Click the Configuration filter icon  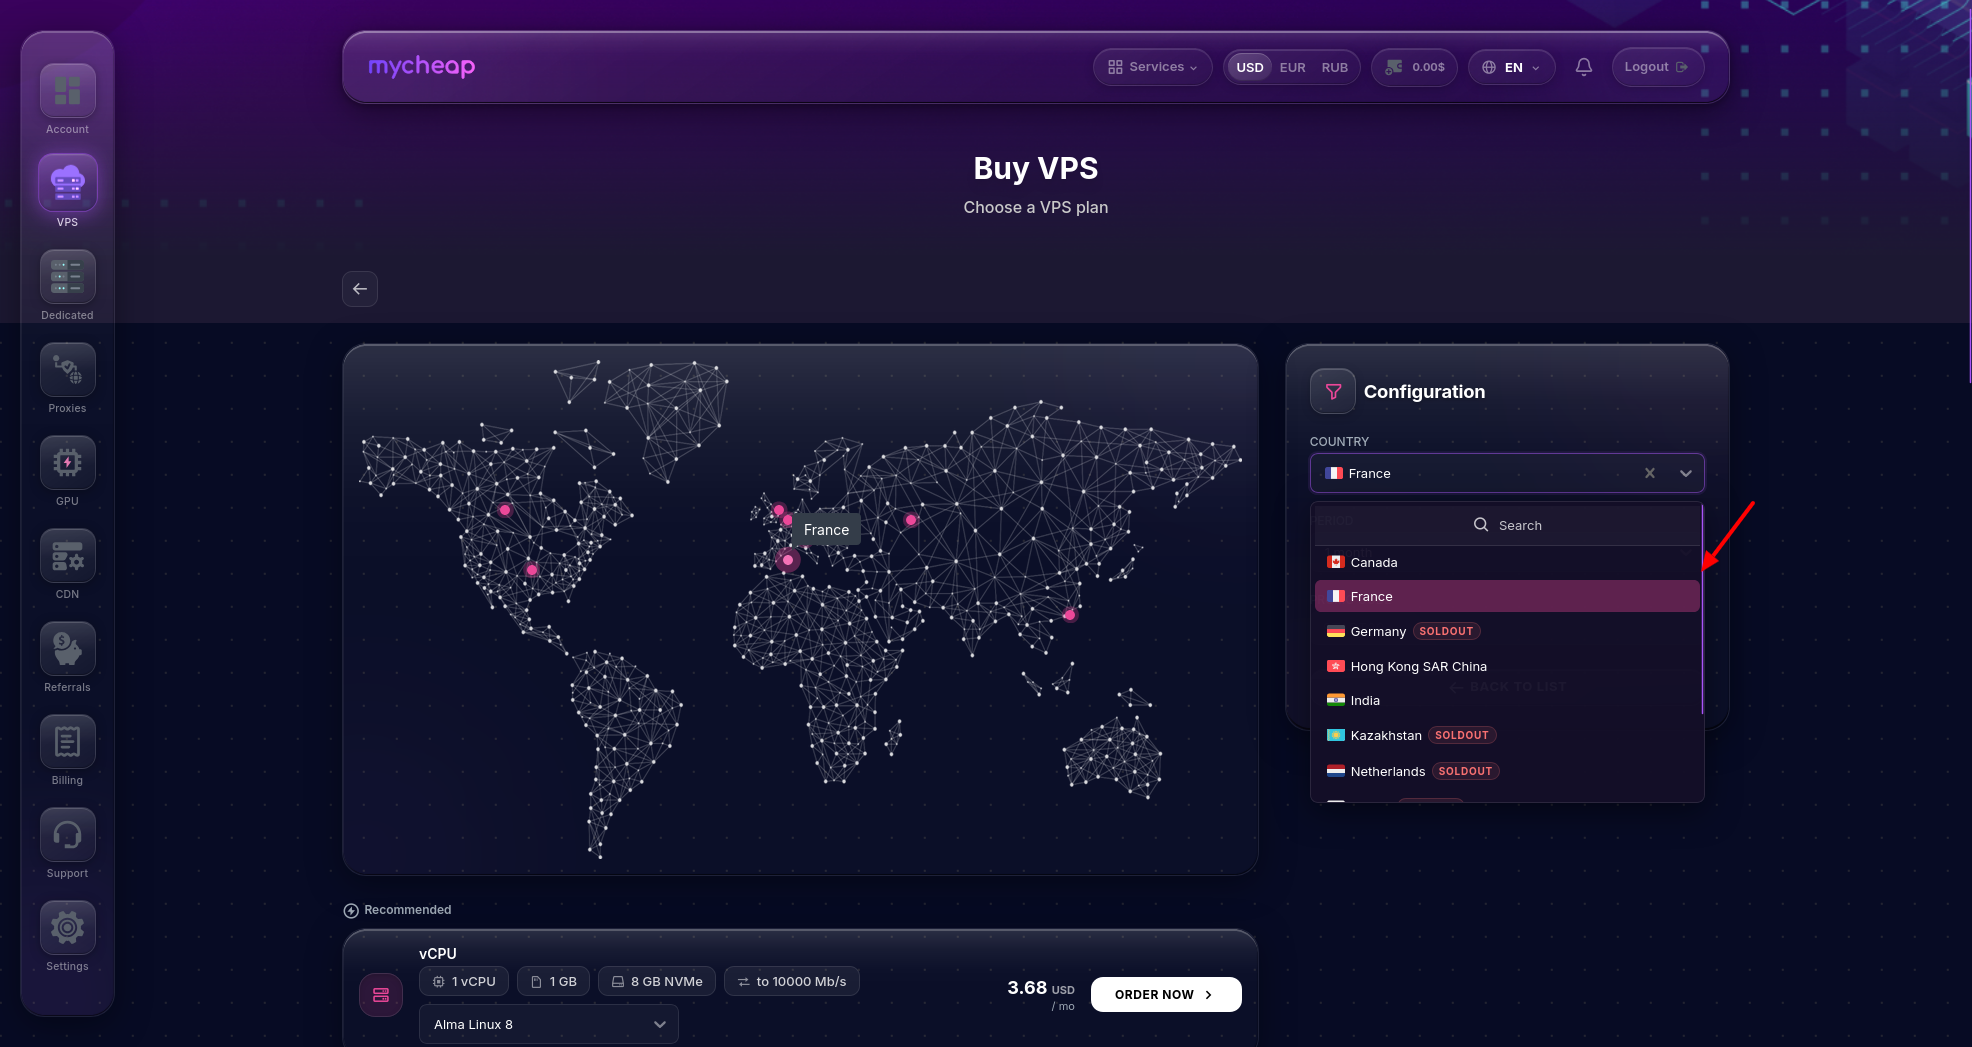point(1333,392)
